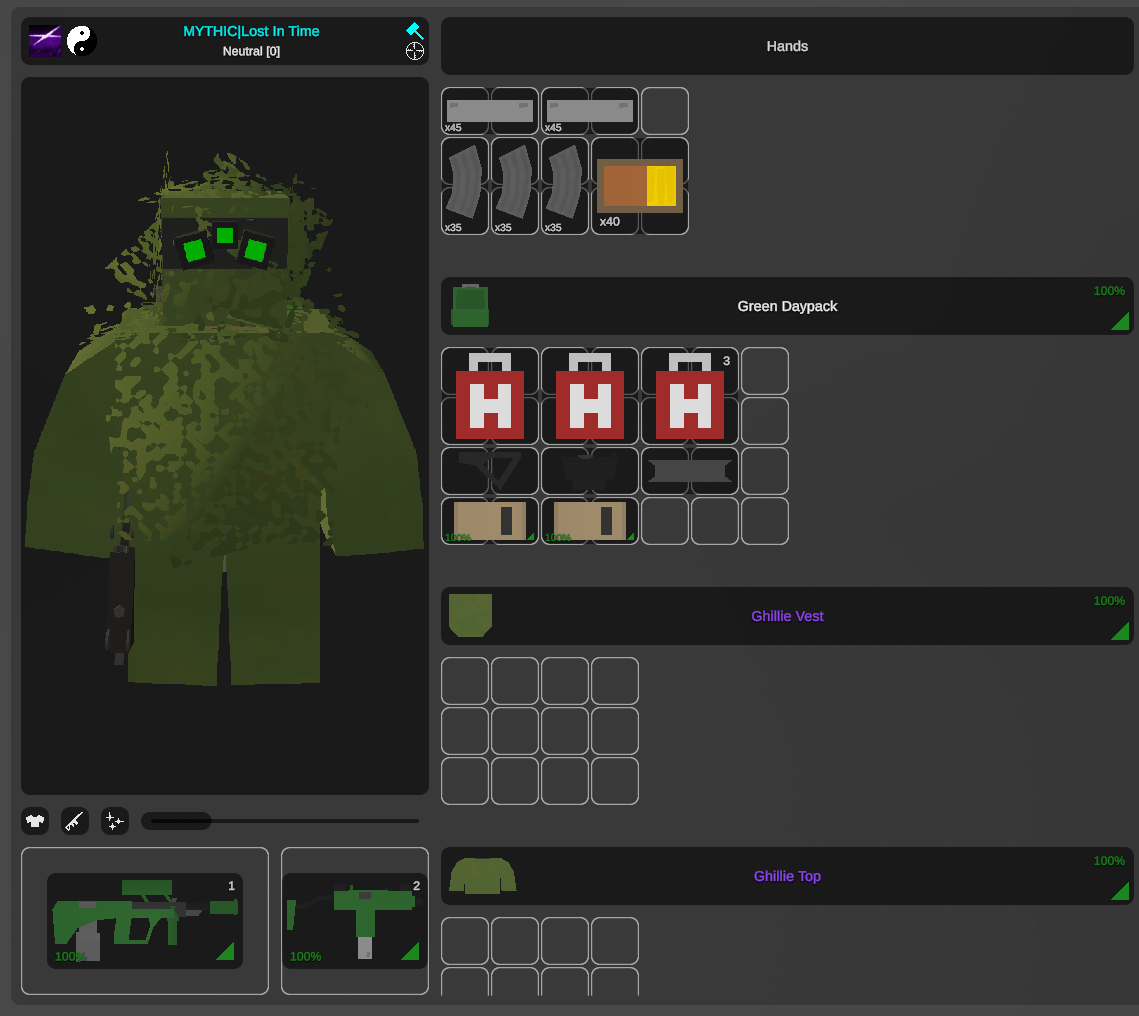Click the Ghillie Top shirt icon

[x=482, y=876]
